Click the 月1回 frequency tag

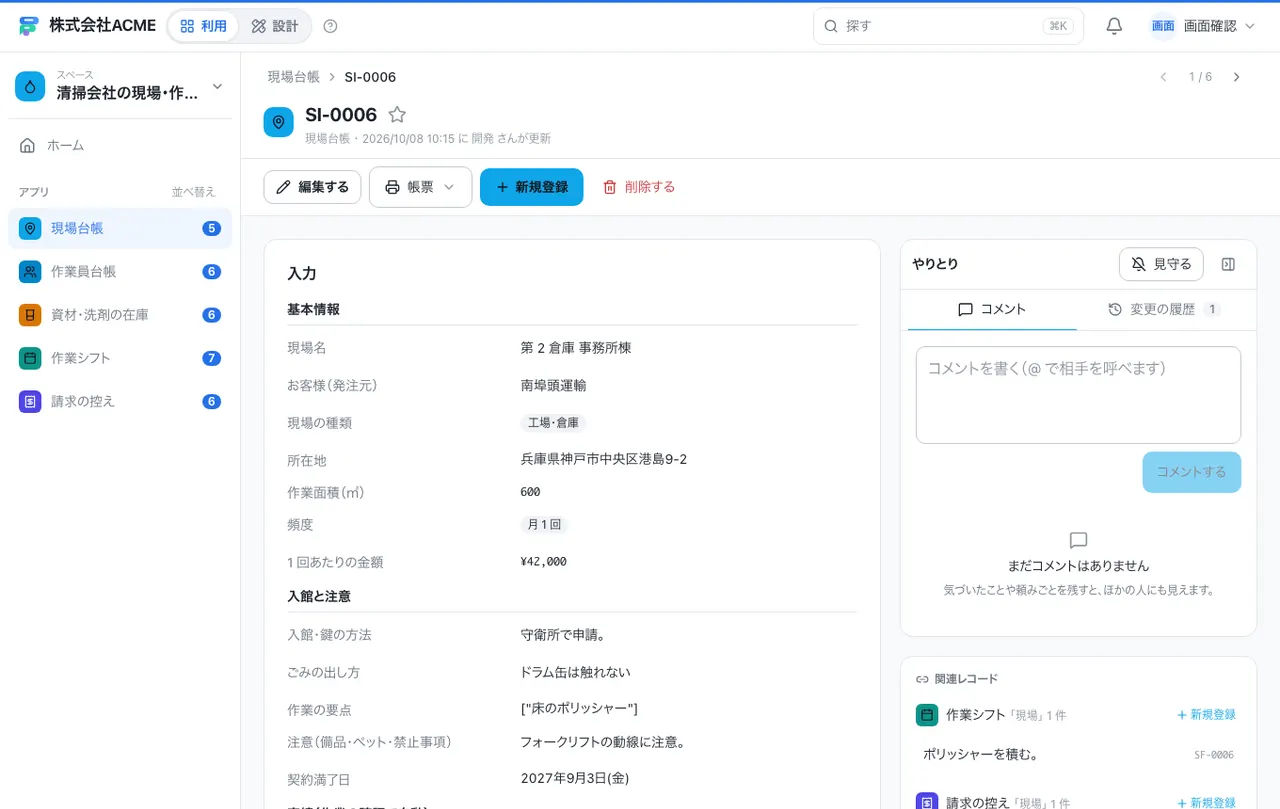tap(544, 525)
